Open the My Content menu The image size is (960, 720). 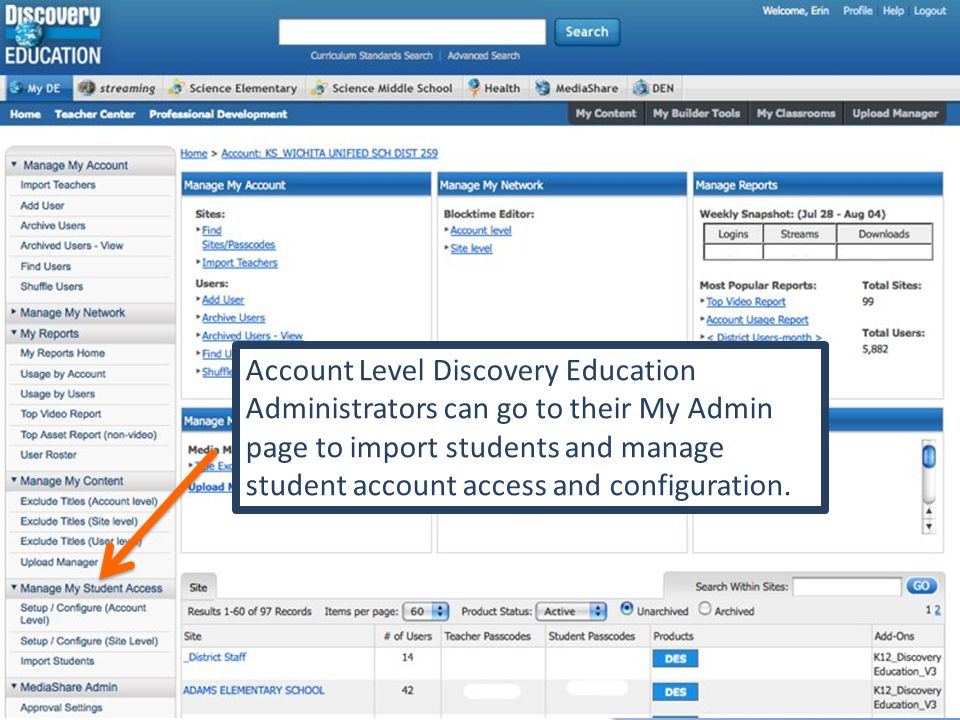[x=606, y=113]
